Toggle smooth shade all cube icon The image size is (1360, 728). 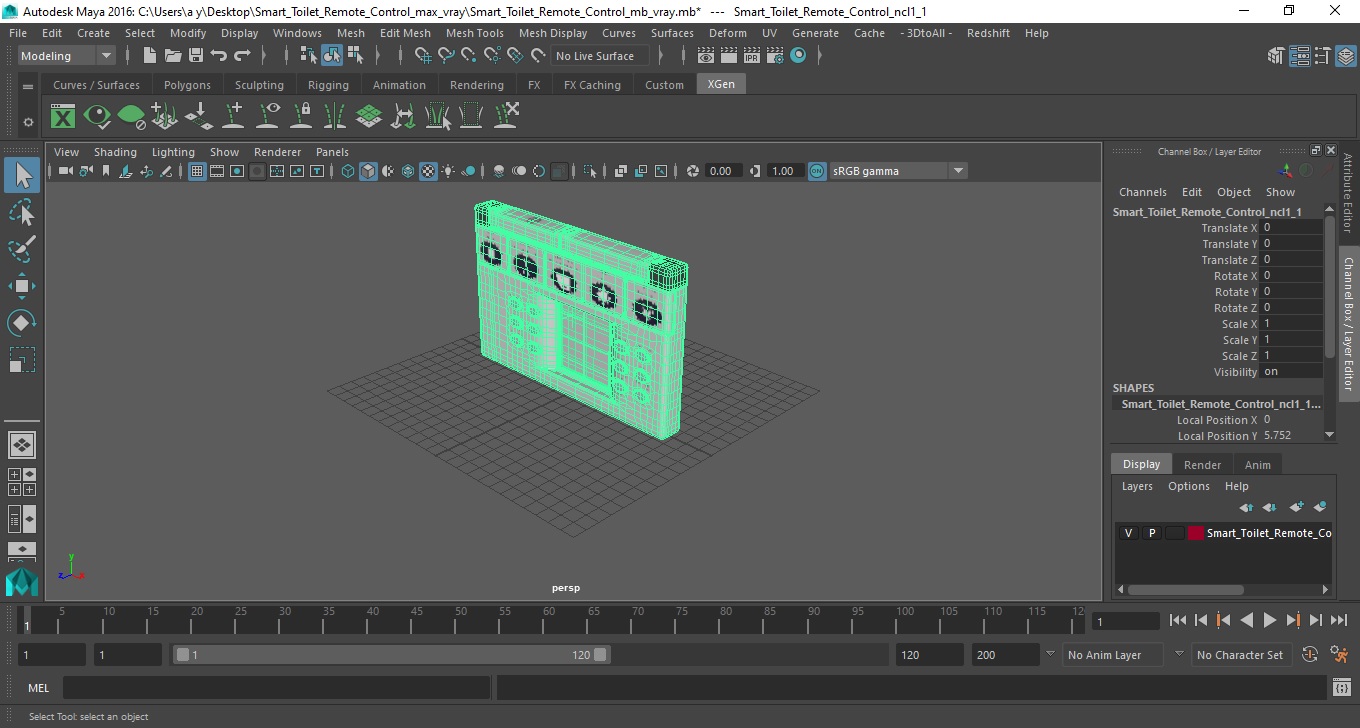tap(368, 171)
